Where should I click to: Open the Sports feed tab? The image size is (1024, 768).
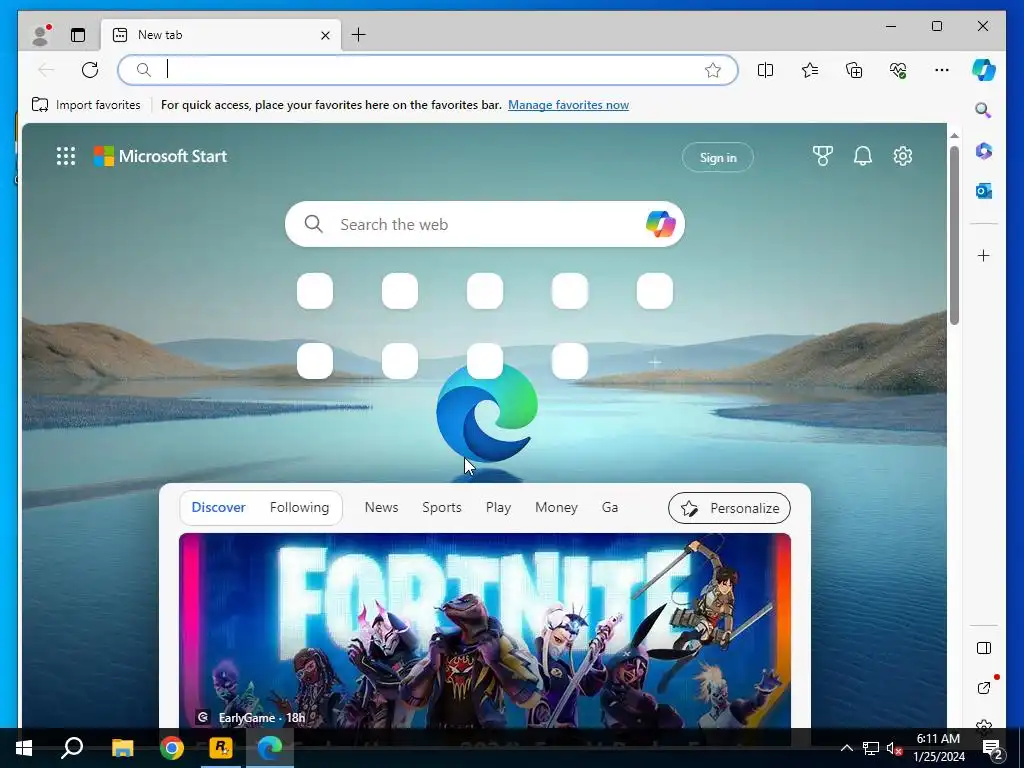(x=441, y=507)
